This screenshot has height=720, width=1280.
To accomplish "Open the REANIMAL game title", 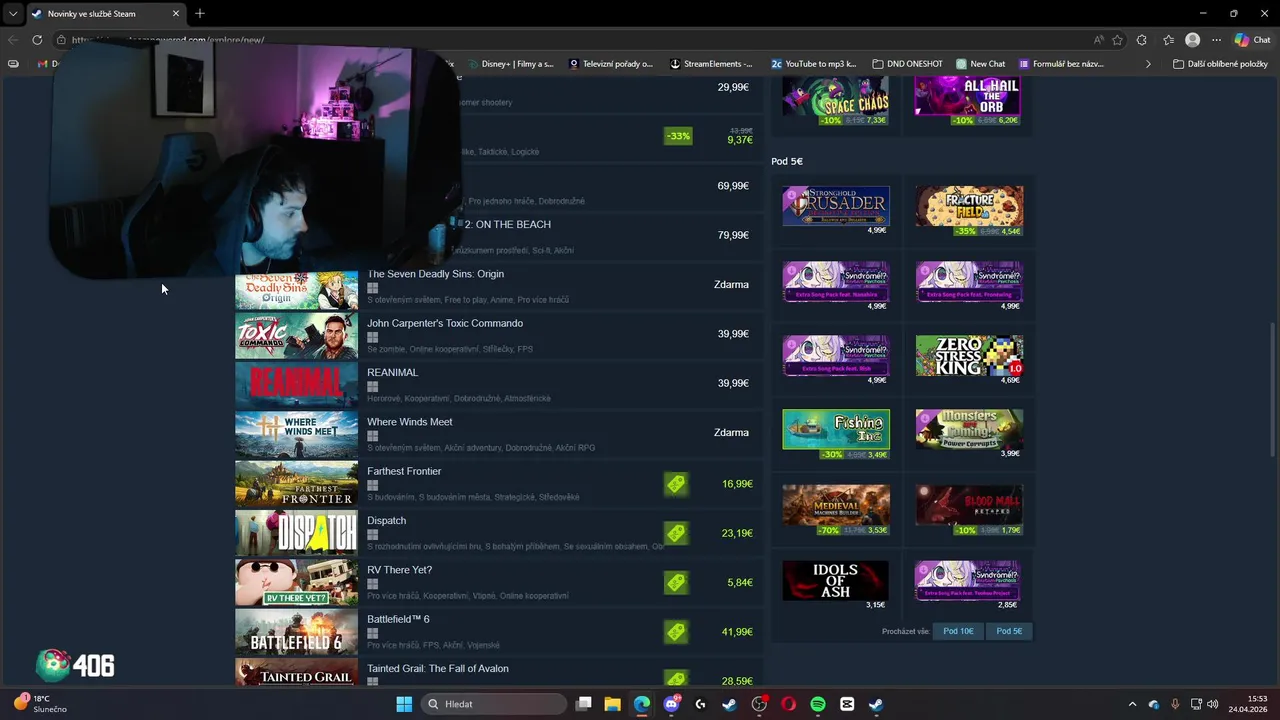I will click(392, 372).
